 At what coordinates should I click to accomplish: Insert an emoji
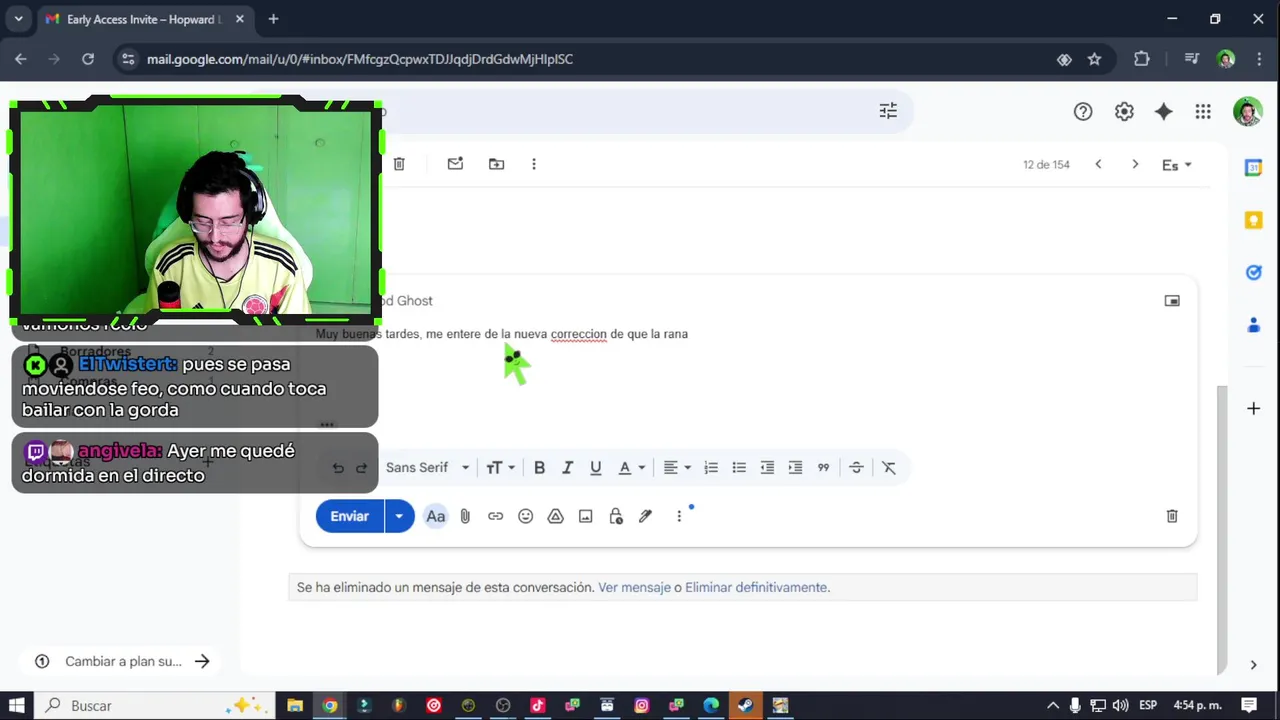coord(525,516)
